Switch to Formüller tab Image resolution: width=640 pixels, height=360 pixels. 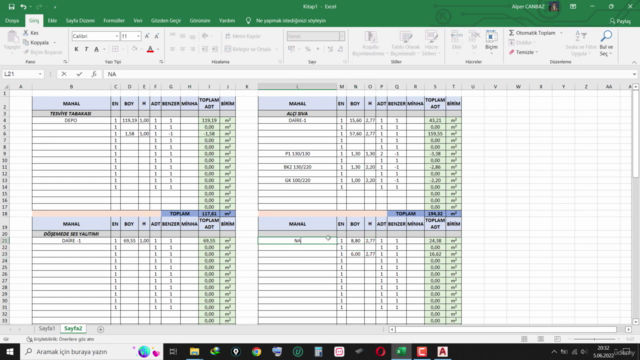(x=114, y=20)
